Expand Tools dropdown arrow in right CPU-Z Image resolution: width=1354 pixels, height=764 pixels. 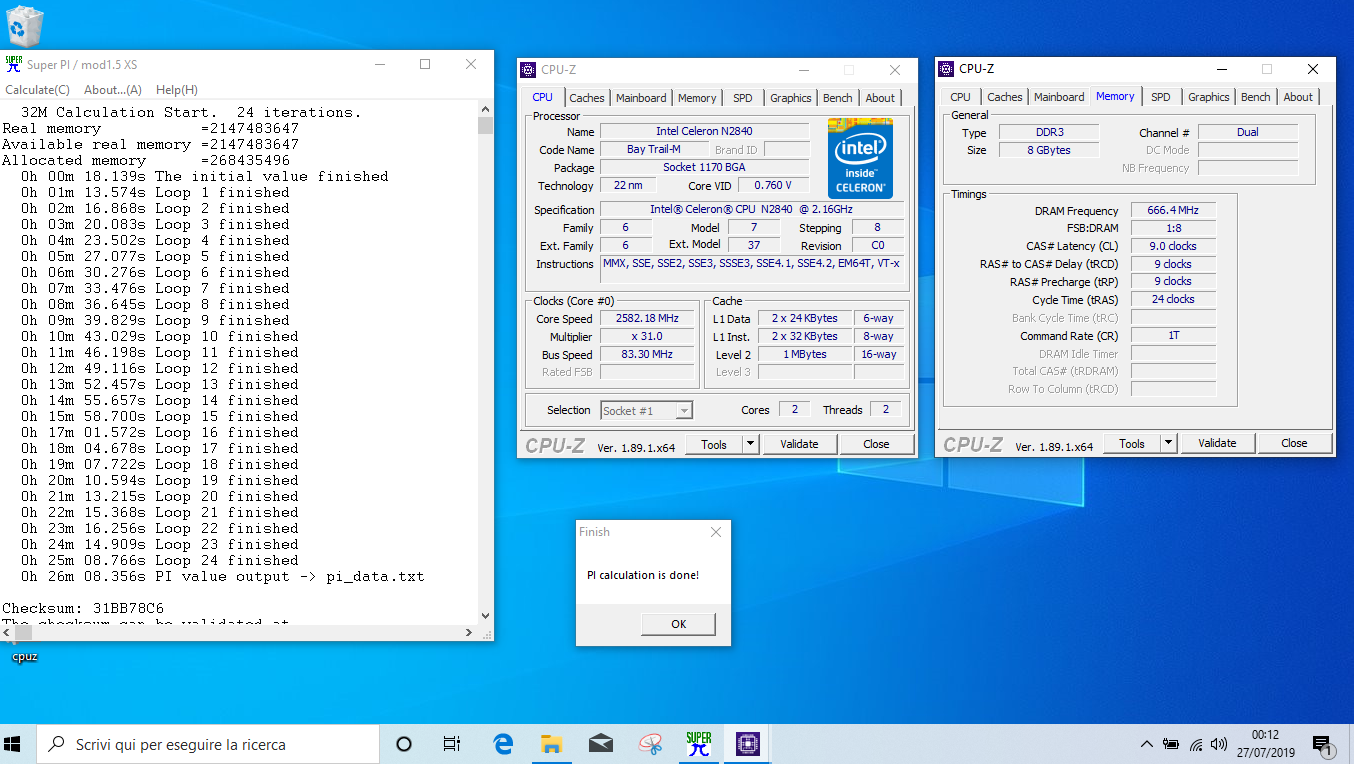coord(1168,443)
